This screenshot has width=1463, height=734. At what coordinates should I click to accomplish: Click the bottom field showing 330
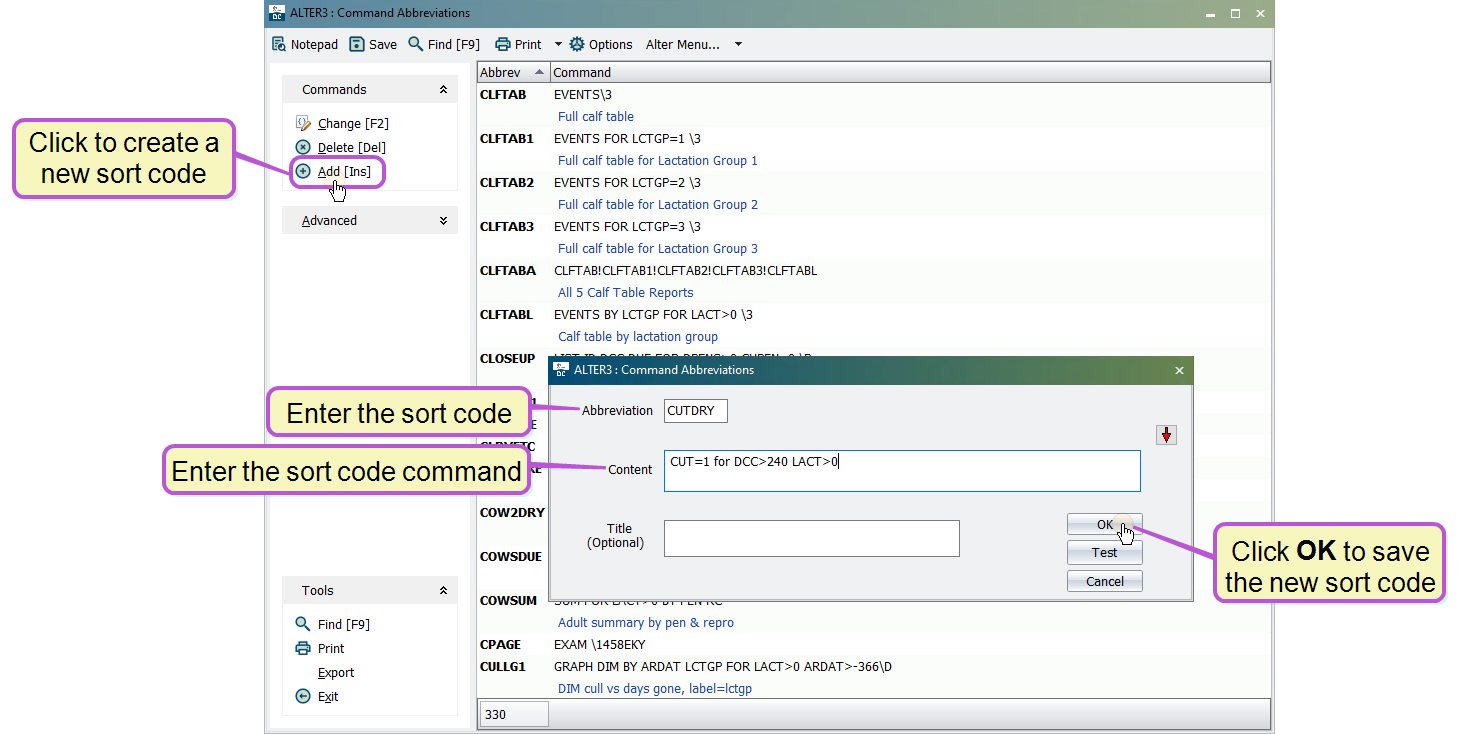click(514, 714)
